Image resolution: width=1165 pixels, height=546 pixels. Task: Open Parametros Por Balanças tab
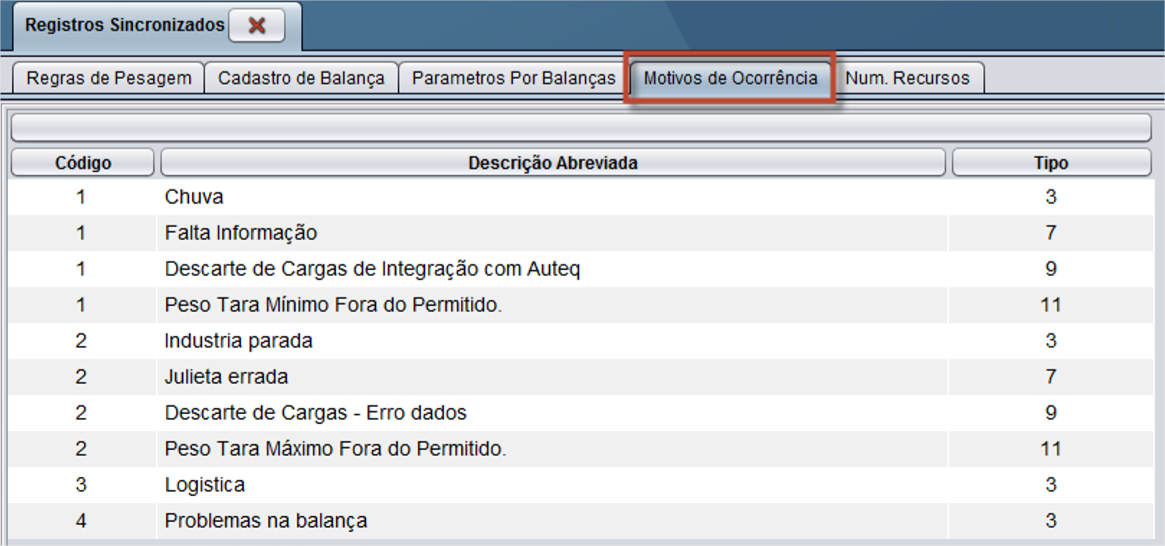[x=514, y=78]
